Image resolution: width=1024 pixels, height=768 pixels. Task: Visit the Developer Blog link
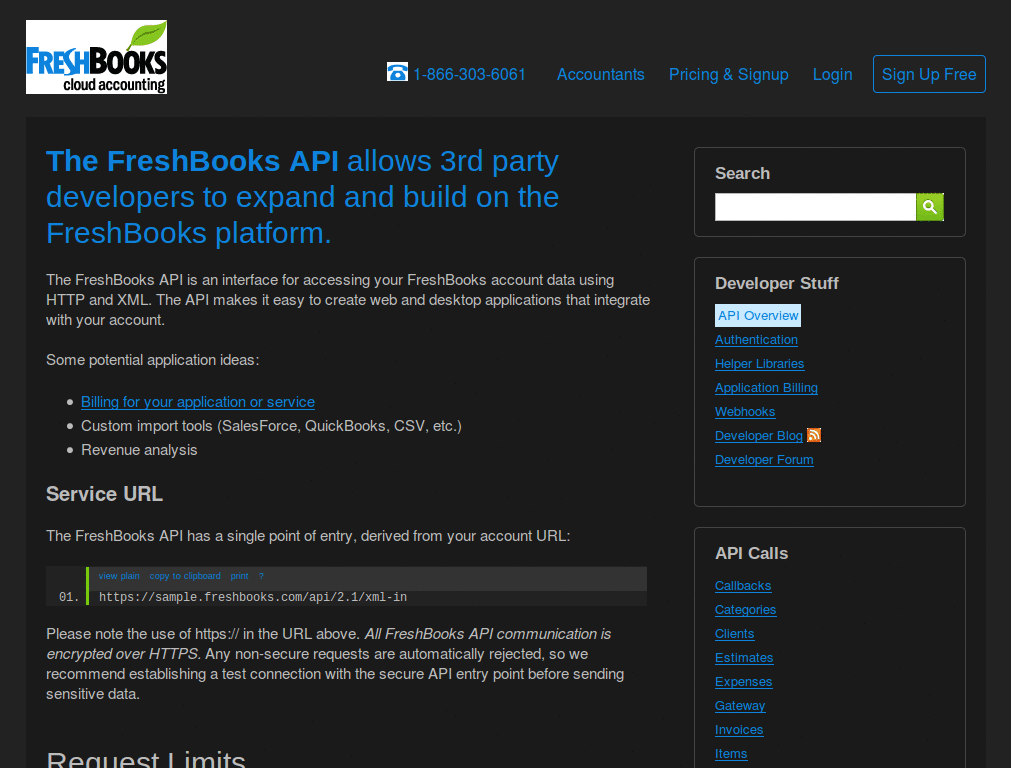[x=758, y=436]
